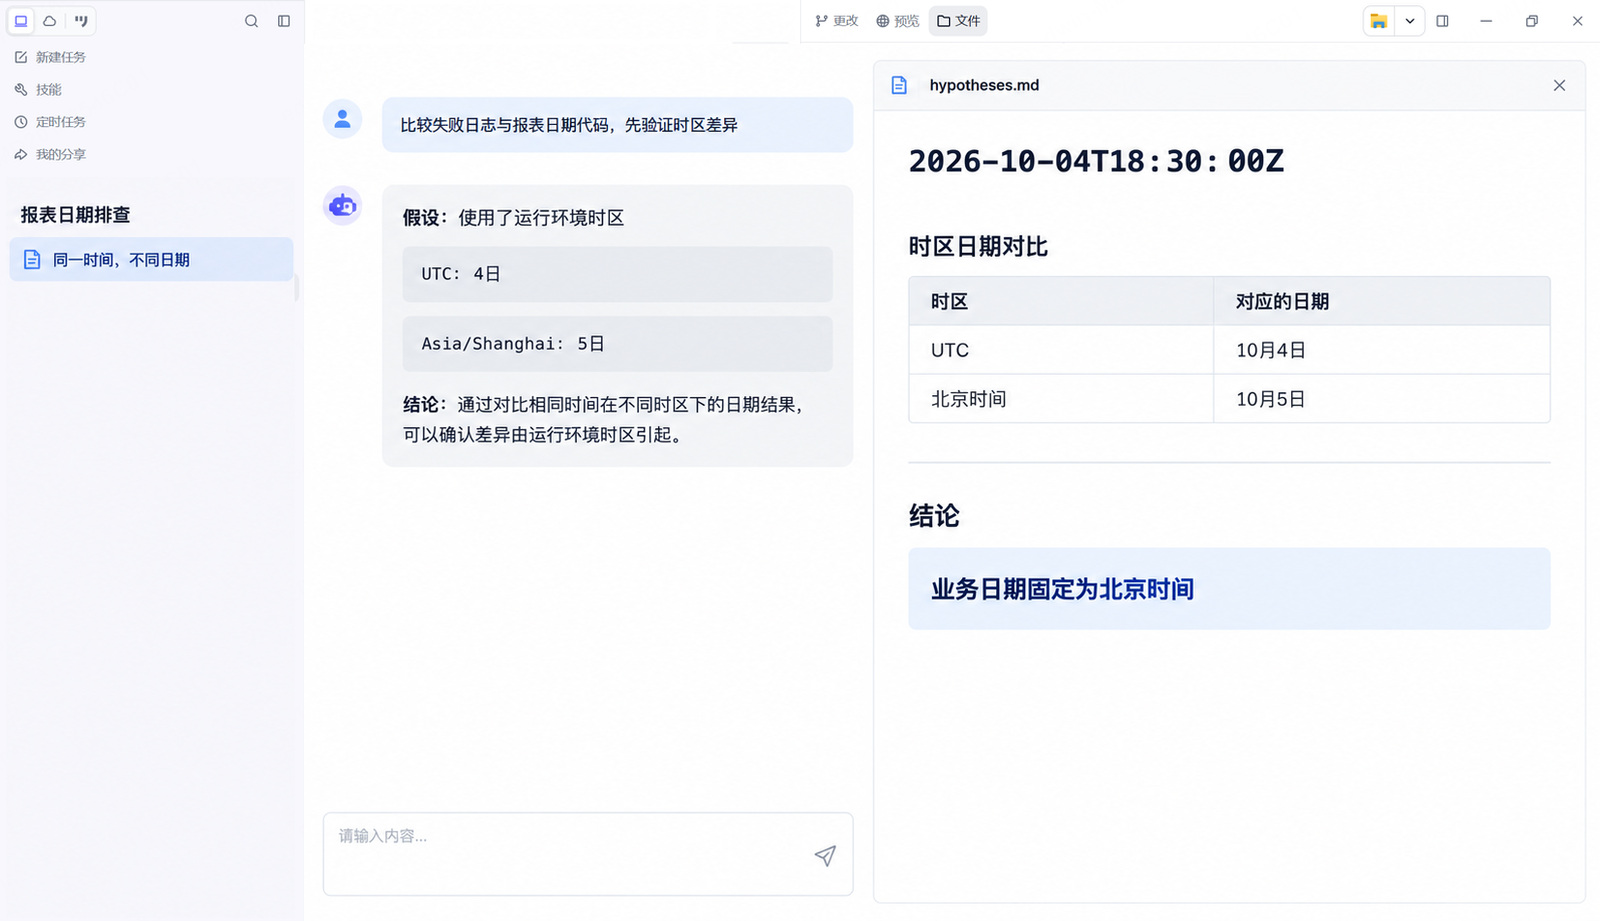The width and height of the screenshot is (1600, 921).
Task: Click the hypotheses.md file name
Action: [x=984, y=85]
